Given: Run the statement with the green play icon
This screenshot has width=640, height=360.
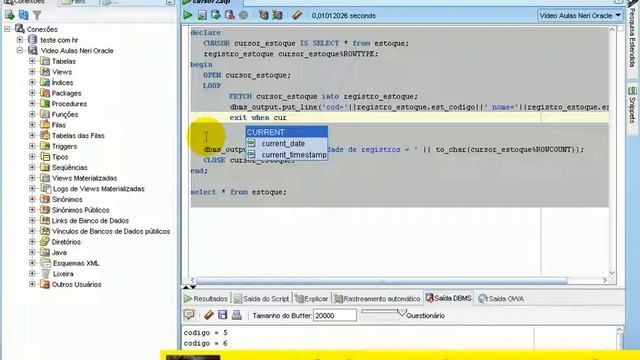Looking at the screenshot, I should point(187,16).
